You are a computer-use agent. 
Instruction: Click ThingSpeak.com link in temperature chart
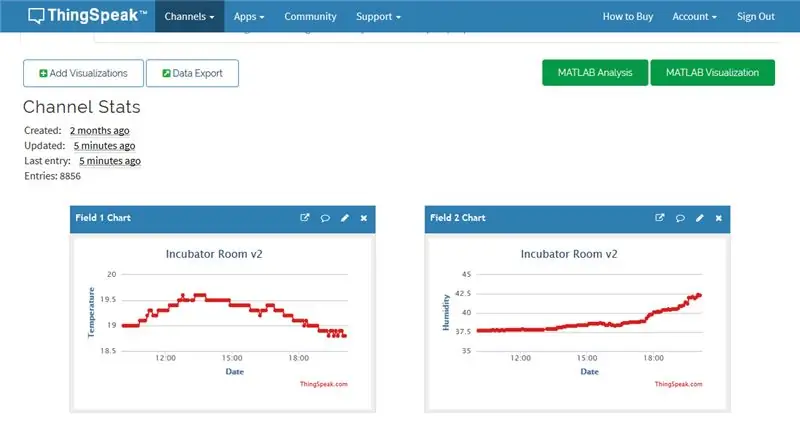point(323,384)
